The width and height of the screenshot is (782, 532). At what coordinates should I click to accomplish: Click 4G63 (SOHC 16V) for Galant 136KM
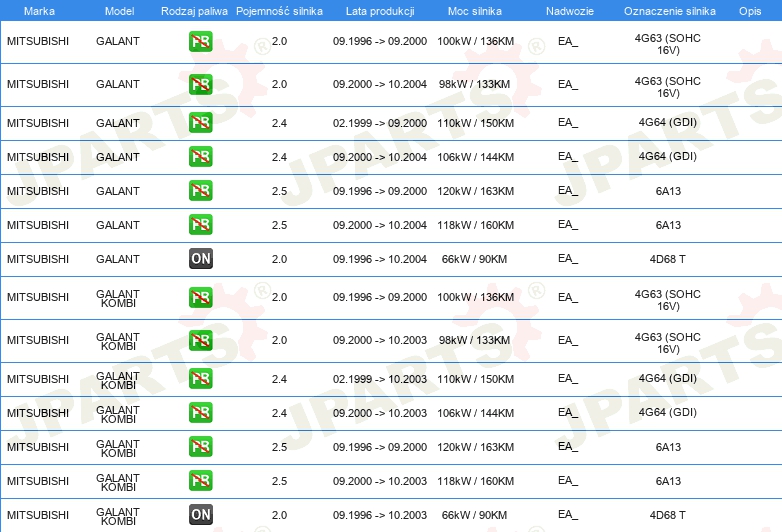point(668,44)
